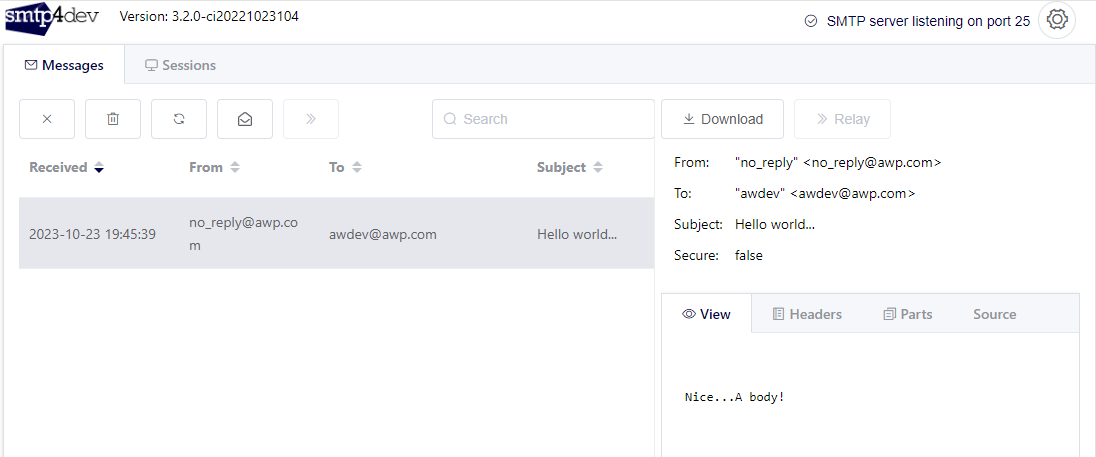The width and height of the screenshot is (1096, 457).
Task: Click the double chevron relay icon in toolbar
Action: click(311, 119)
